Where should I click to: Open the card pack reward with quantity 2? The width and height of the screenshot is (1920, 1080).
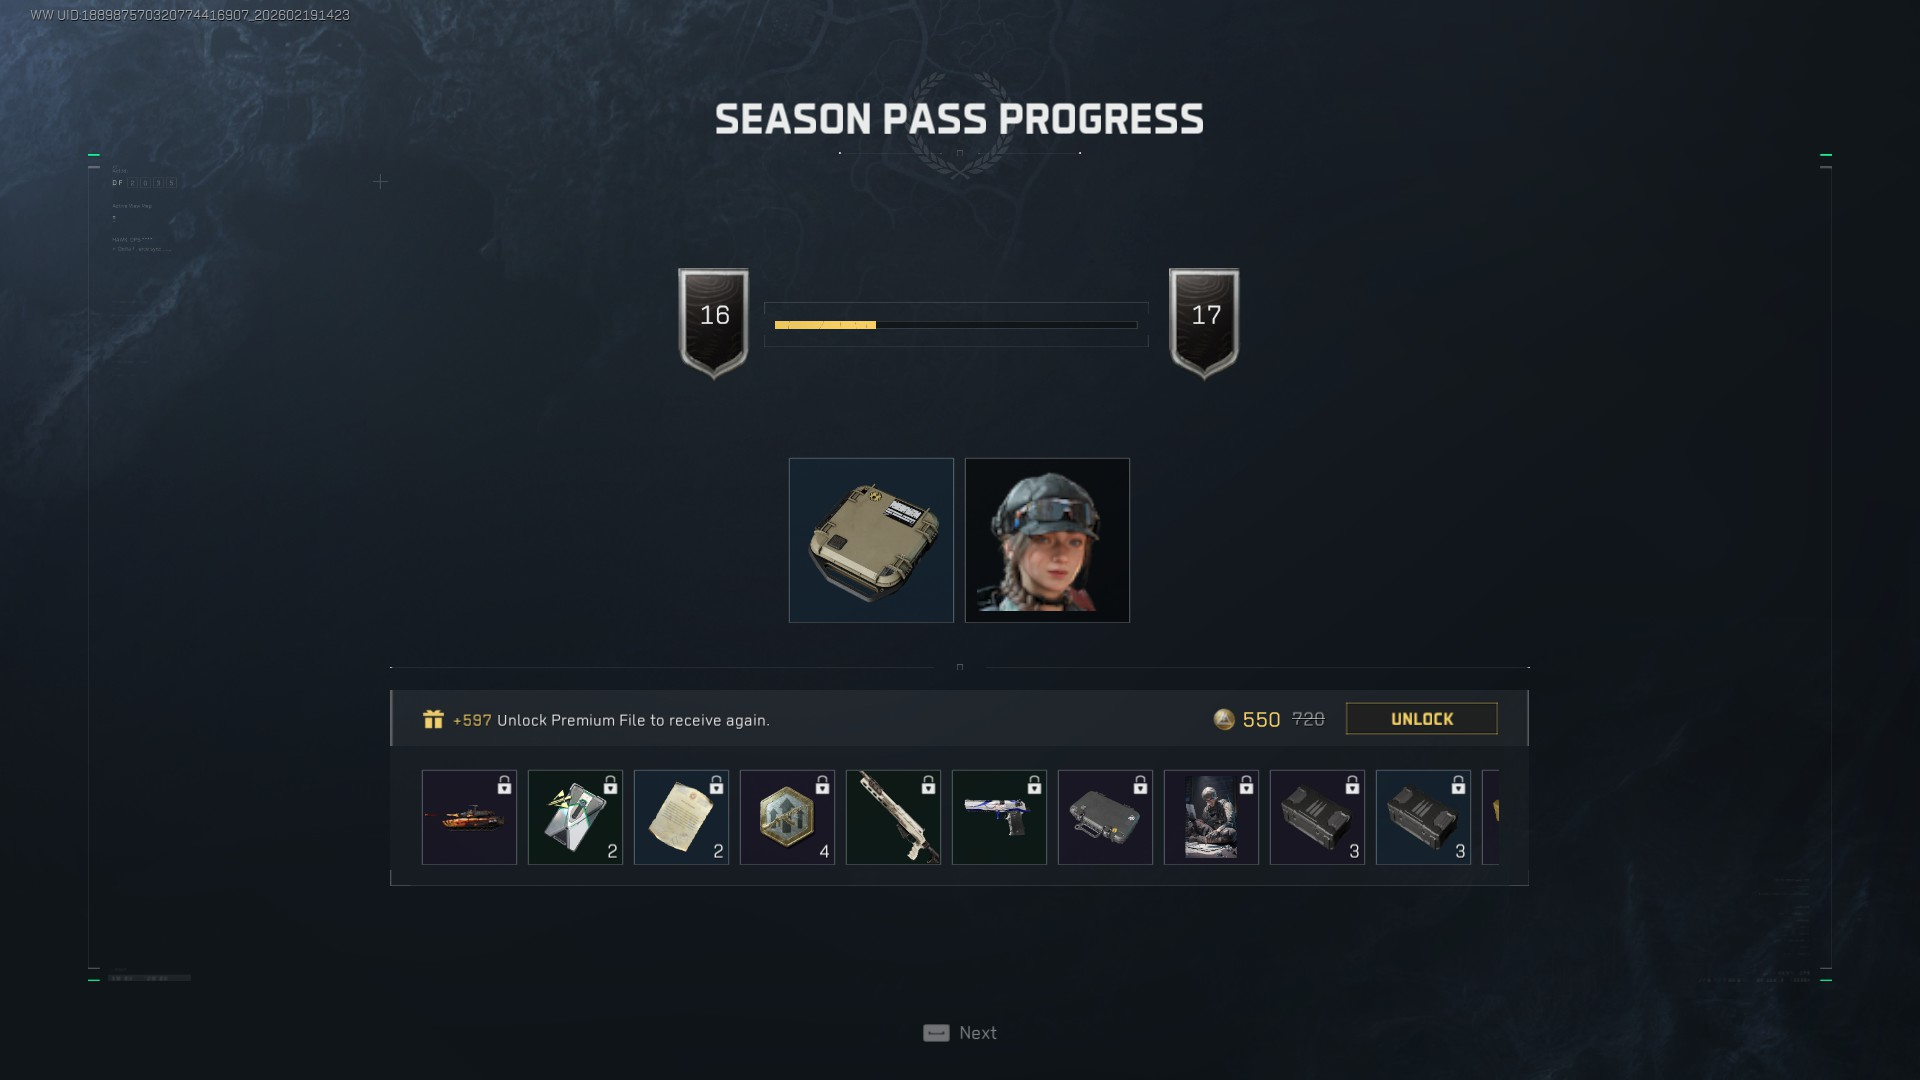(x=575, y=817)
